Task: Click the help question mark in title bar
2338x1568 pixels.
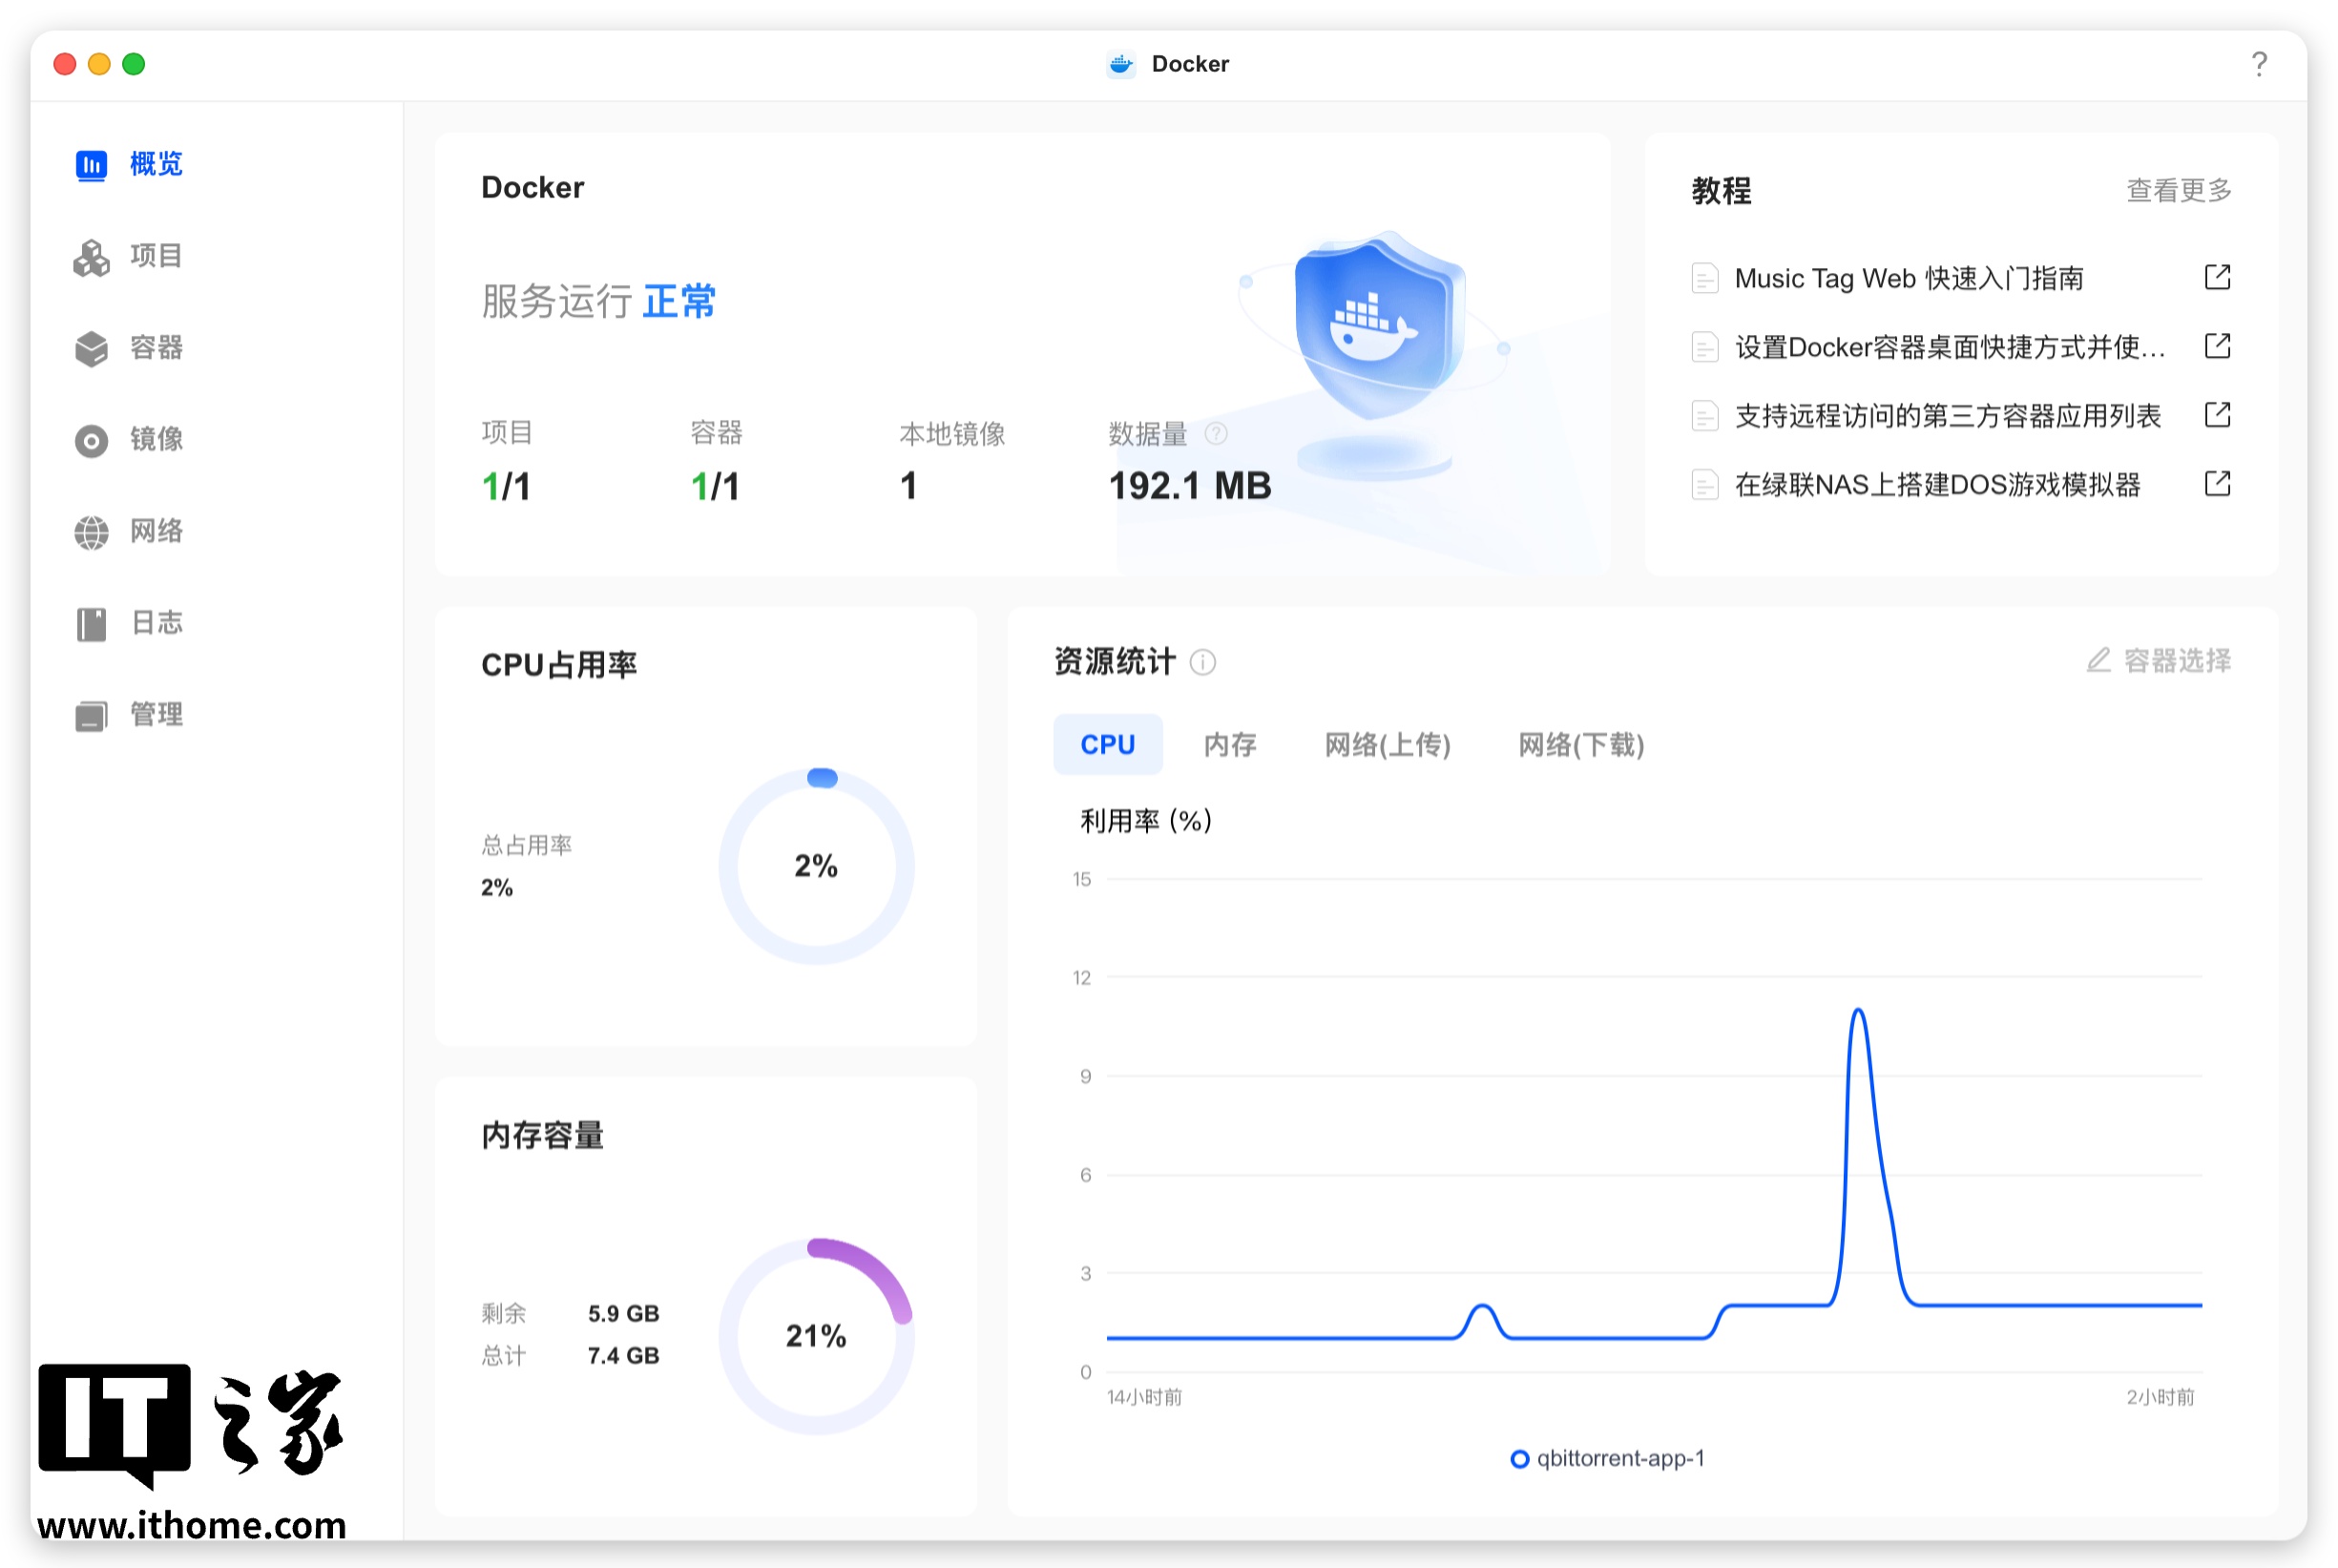Action: coord(2258,64)
